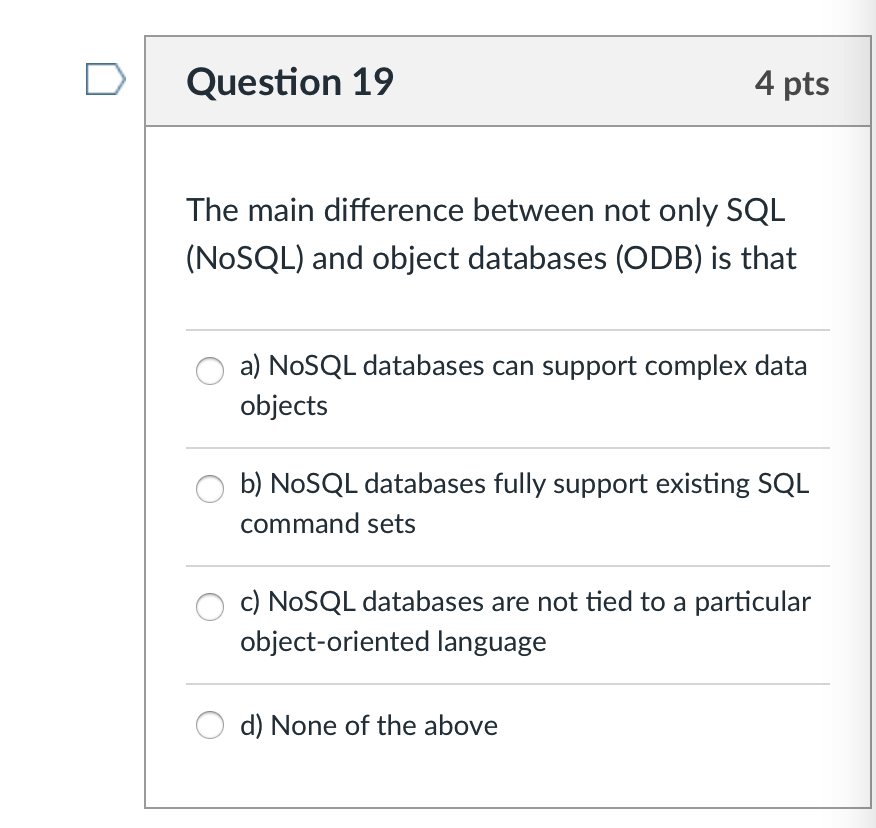Click the 'c)' option letter prefix
Image resolution: width=876 pixels, height=828 pixels.
click(x=250, y=602)
